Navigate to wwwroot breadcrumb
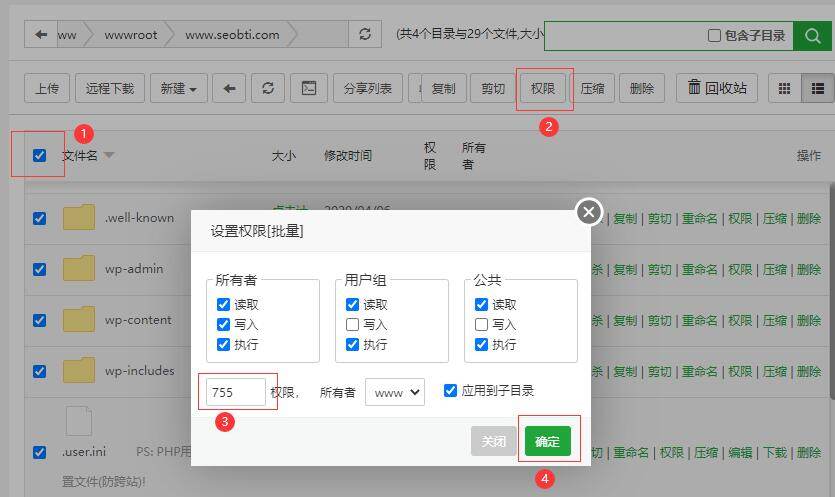The image size is (835, 497). coord(131,35)
